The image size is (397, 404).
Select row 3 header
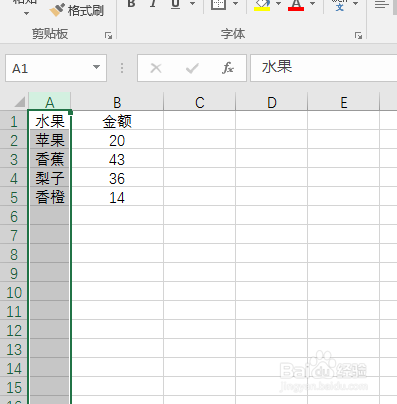(14, 159)
